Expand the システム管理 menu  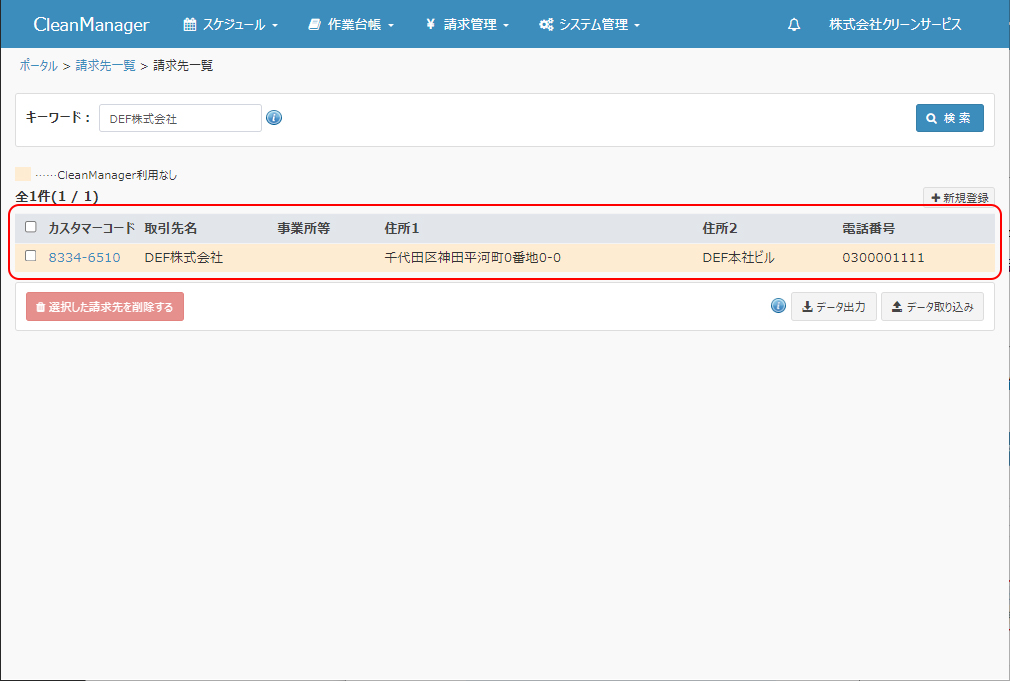(589, 25)
